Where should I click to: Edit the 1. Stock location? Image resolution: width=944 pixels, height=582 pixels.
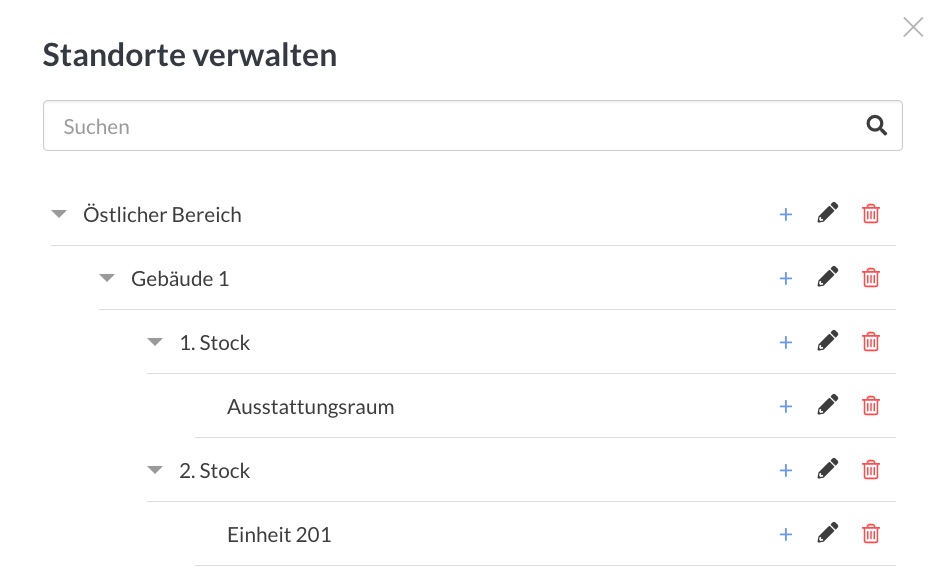pyautogui.click(x=828, y=341)
